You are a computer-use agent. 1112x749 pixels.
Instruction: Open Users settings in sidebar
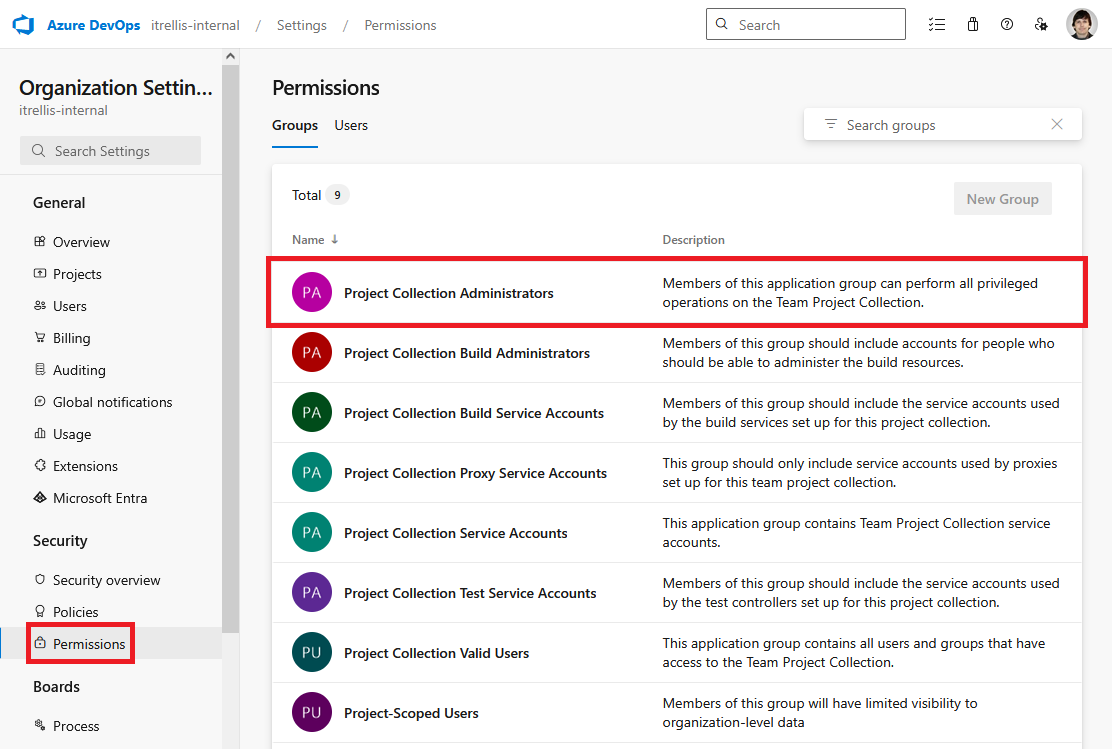[x=70, y=306]
